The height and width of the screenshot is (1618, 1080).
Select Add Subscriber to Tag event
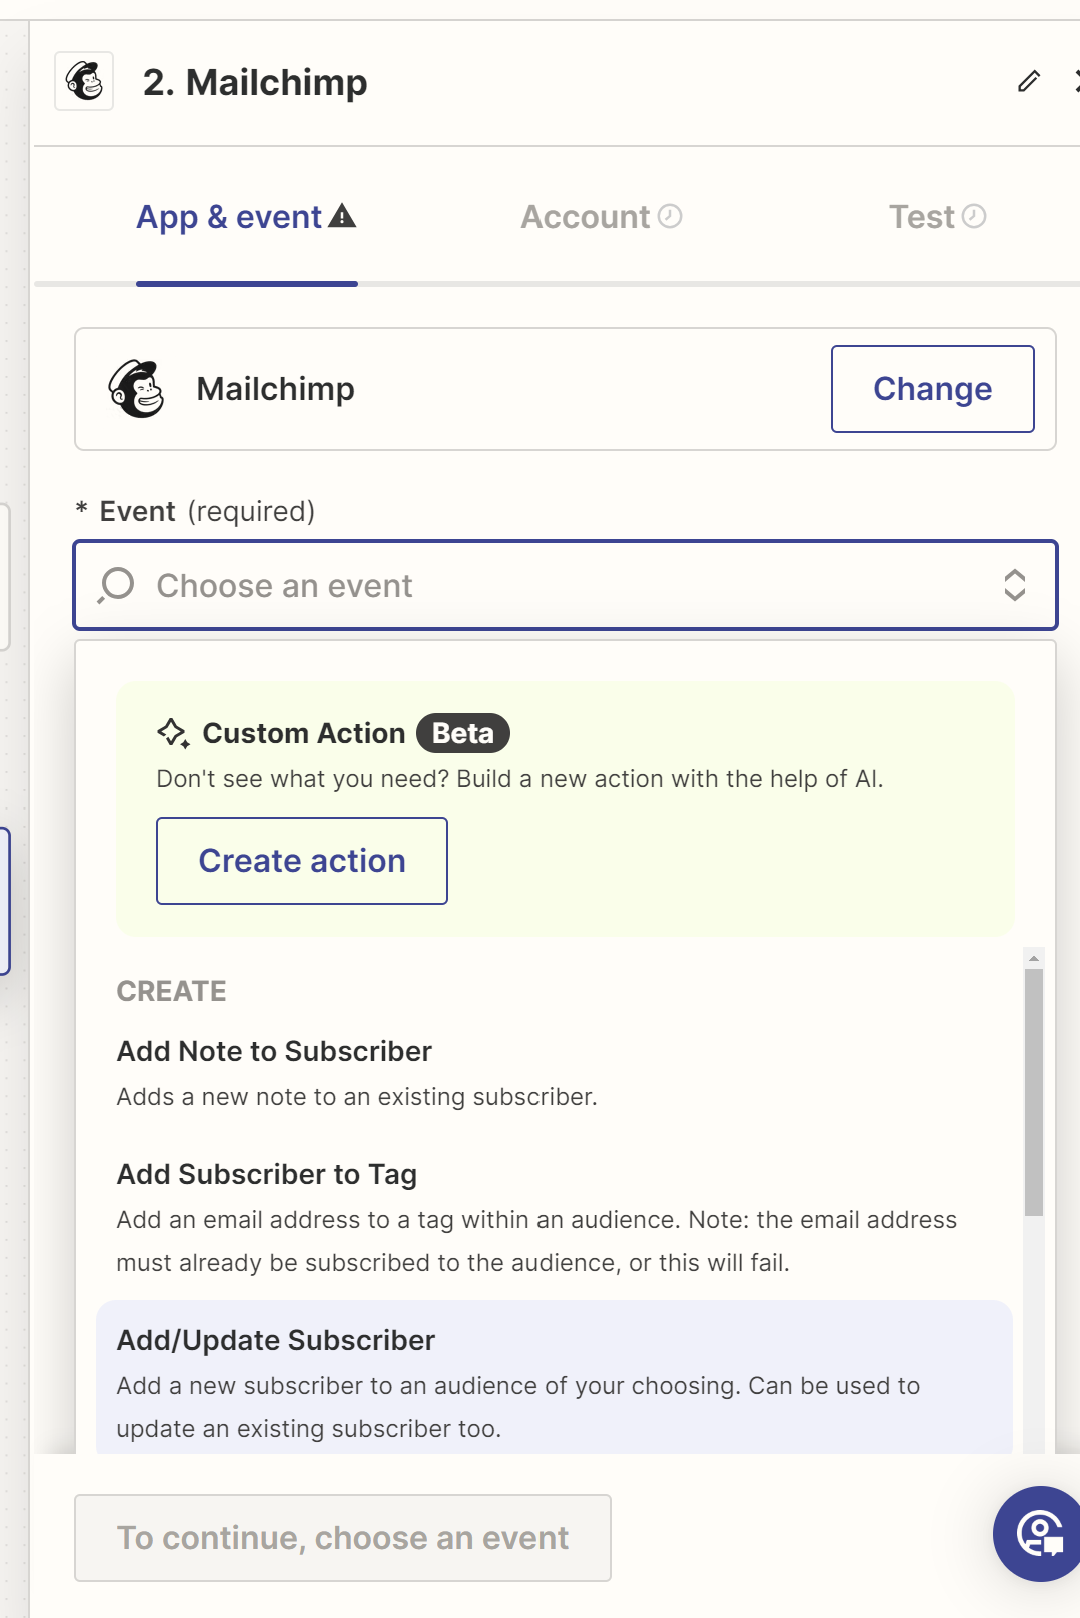[x=554, y=1217]
